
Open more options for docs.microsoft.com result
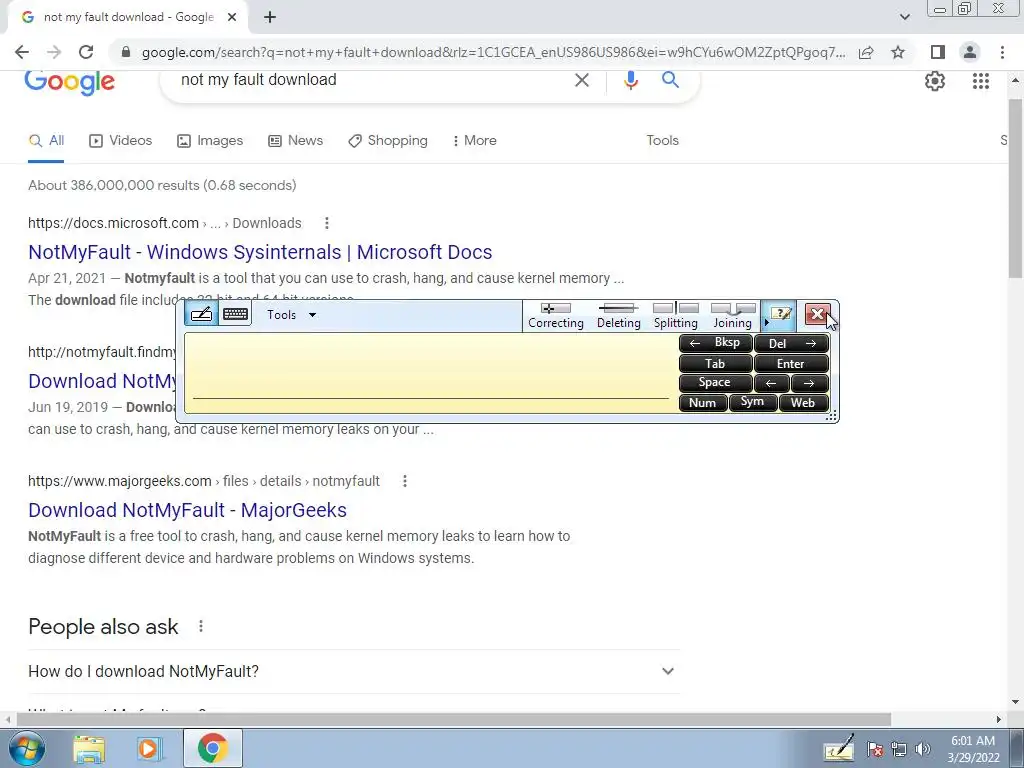click(327, 223)
